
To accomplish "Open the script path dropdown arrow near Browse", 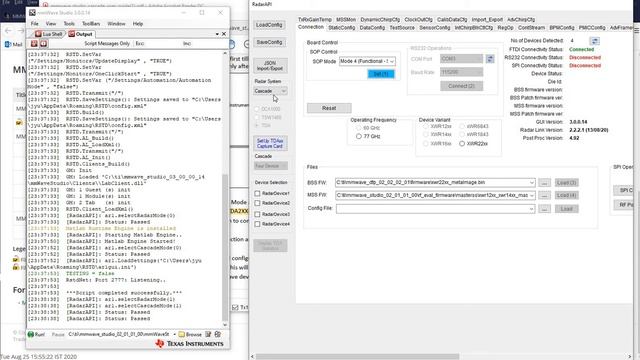I will [x=175, y=334].
